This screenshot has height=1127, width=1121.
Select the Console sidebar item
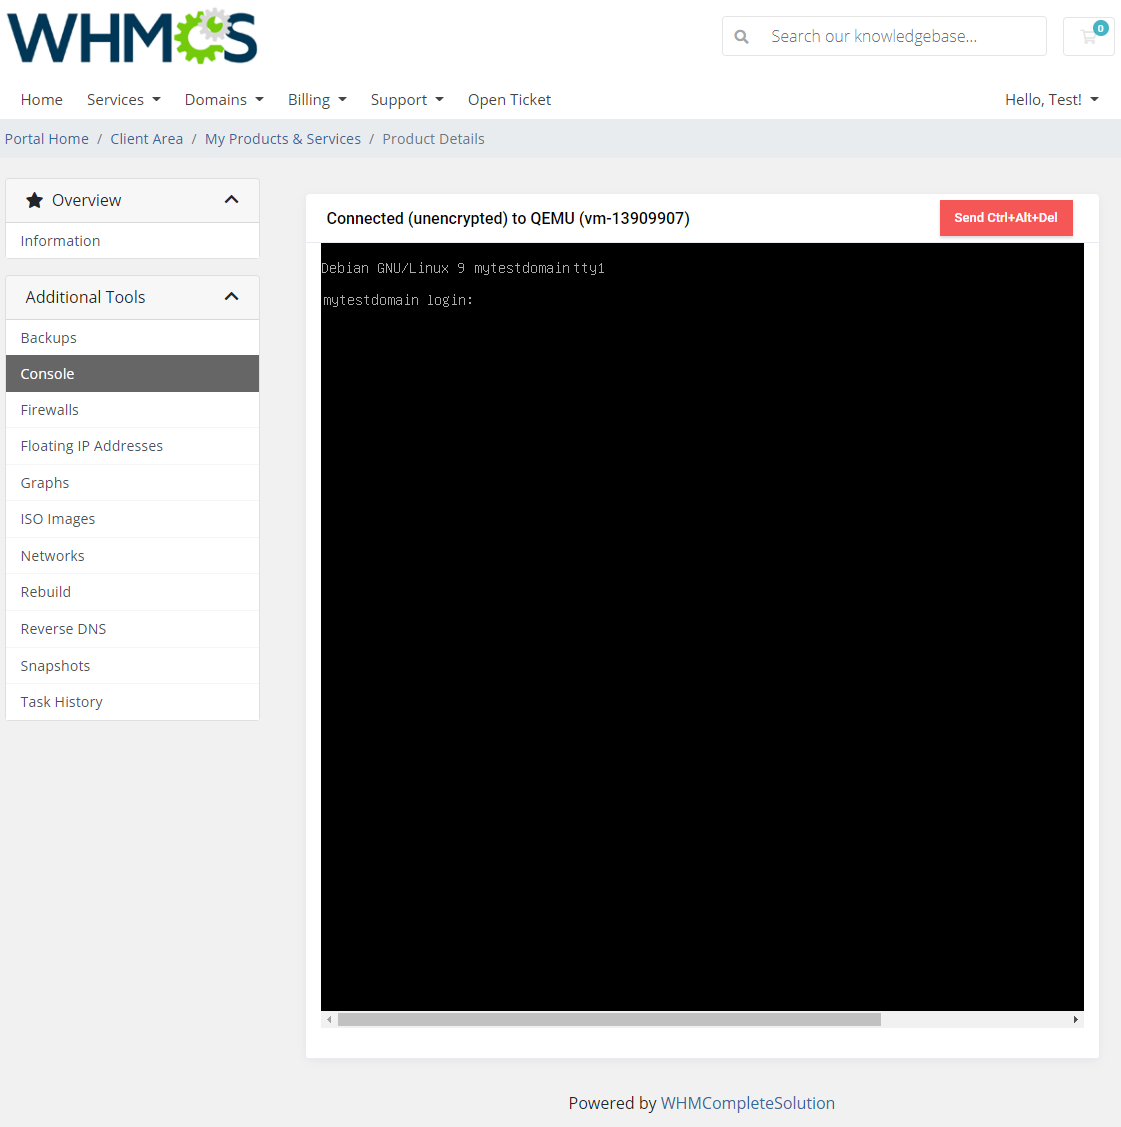point(132,374)
